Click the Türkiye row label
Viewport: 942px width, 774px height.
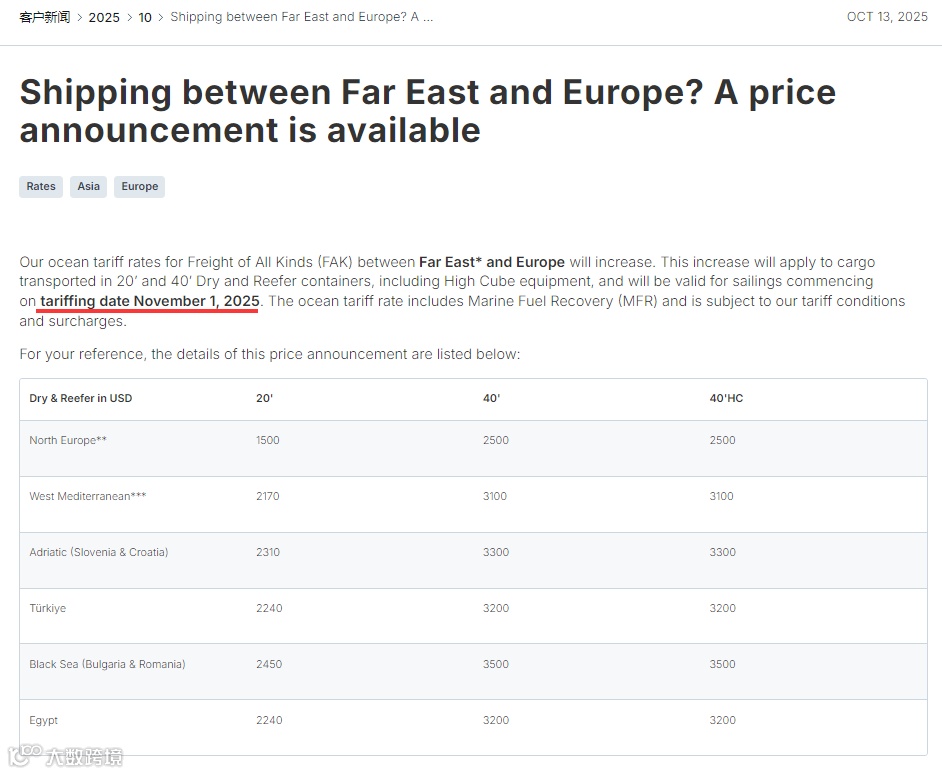pyautogui.click(x=48, y=608)
